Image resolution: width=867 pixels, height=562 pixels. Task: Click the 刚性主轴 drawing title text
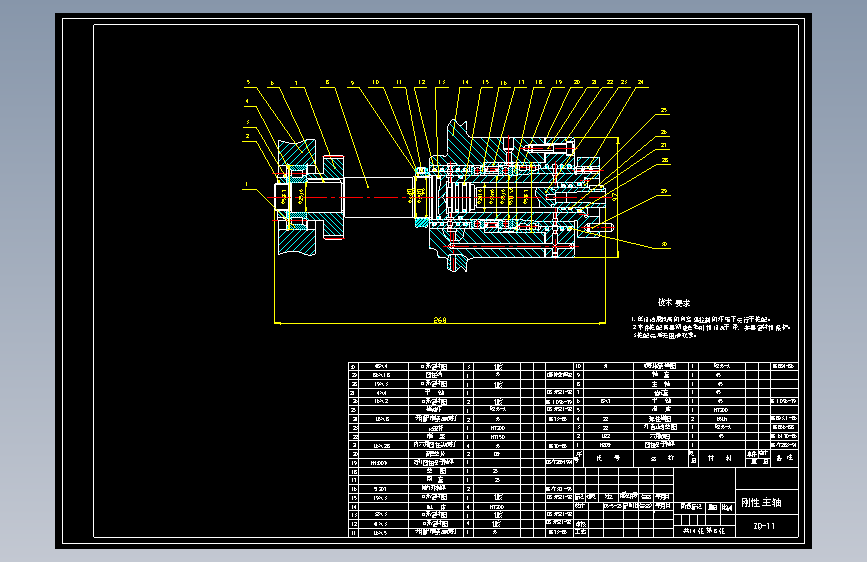[x=761, y=502]
